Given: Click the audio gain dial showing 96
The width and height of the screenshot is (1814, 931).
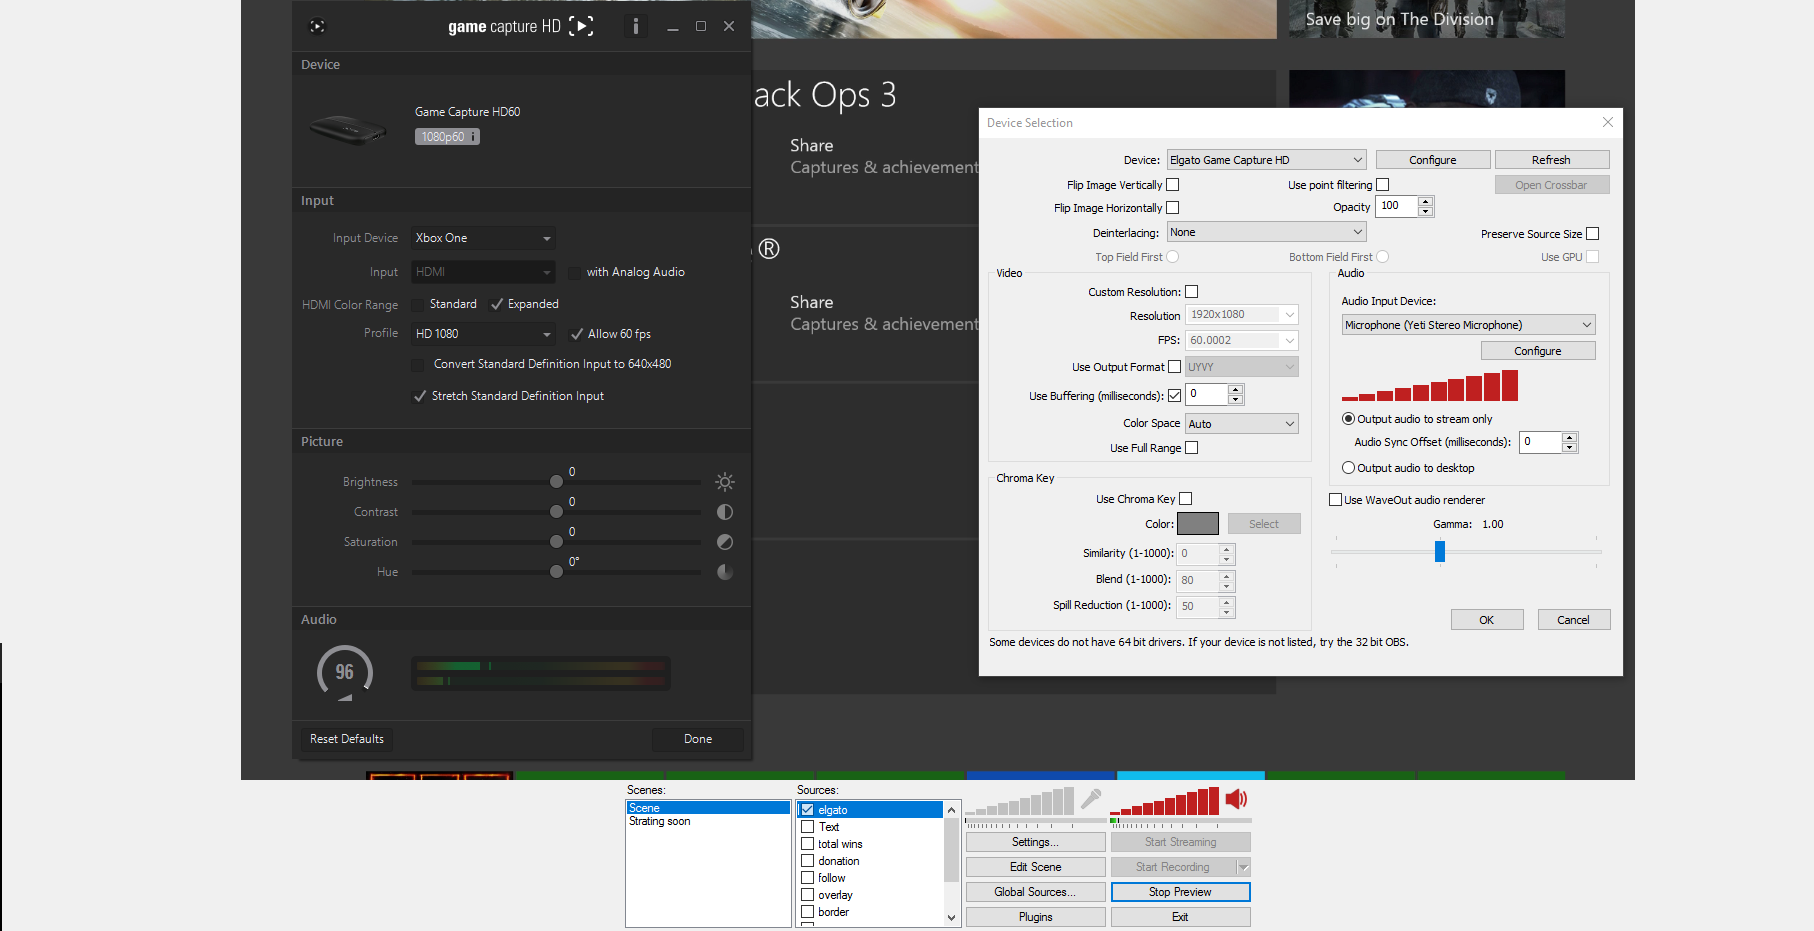Looking at the screenshot, I should (345, 672).
